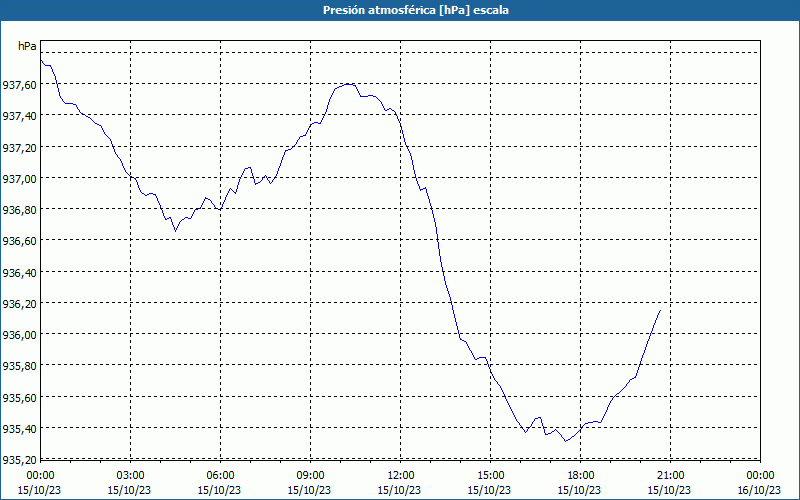This screenshot has width=800, height=500.
Task: Click the 09:00 time axis label
Action: click(310, 476)
